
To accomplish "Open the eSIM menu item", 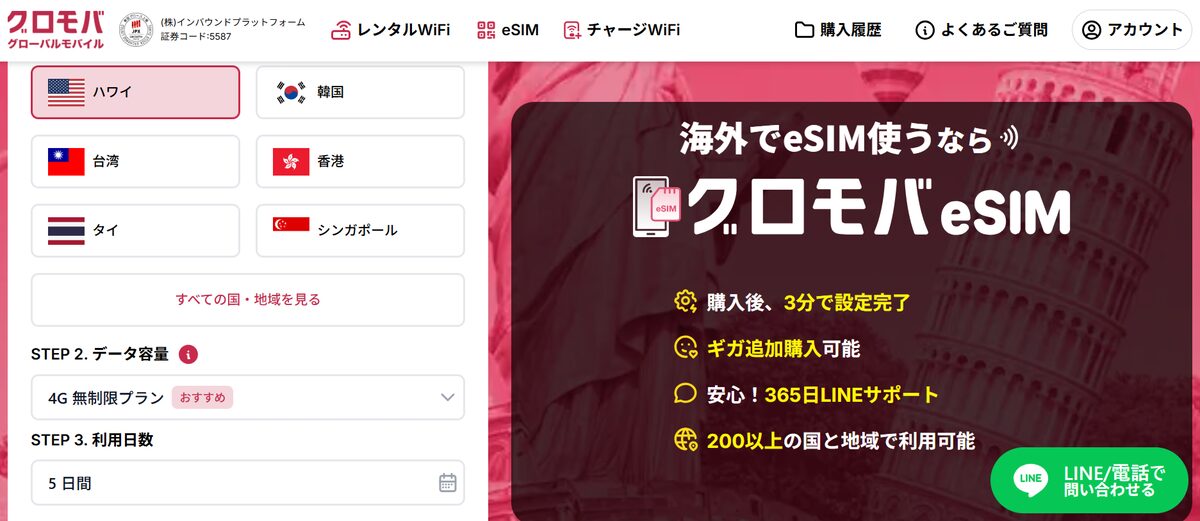I will click(508, 30).
